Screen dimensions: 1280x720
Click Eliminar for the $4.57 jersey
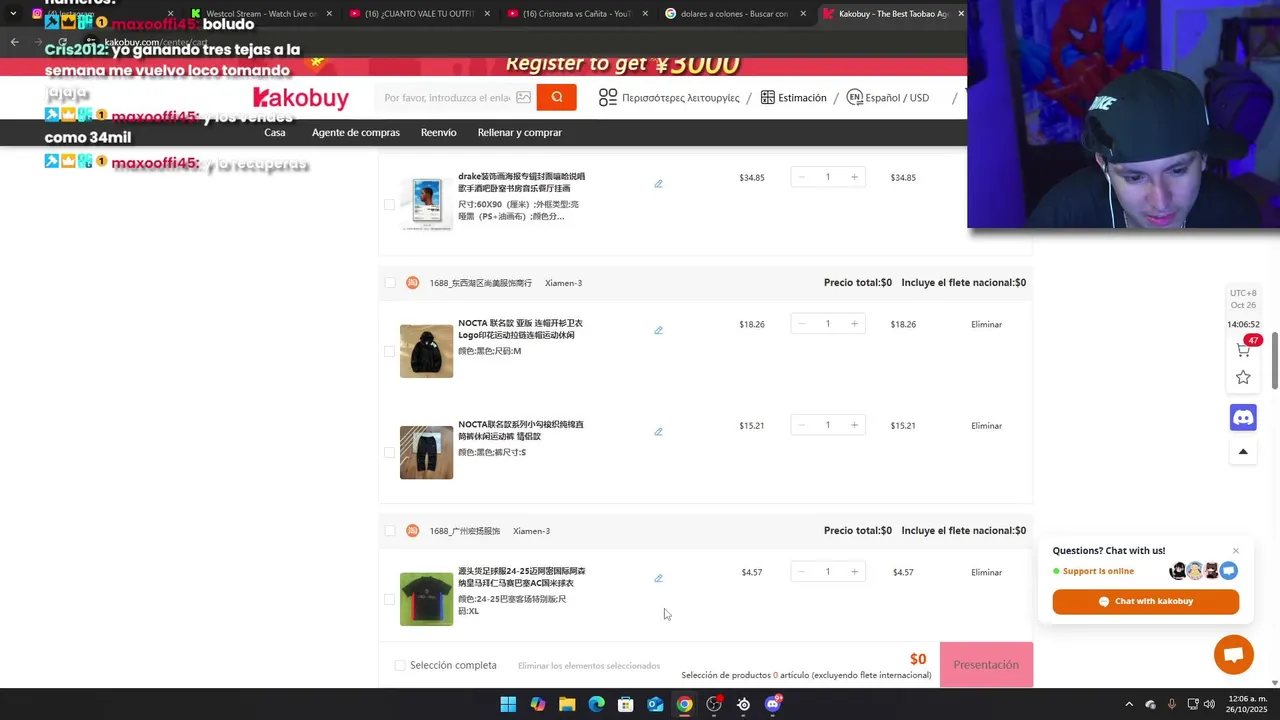click(986, 572)
